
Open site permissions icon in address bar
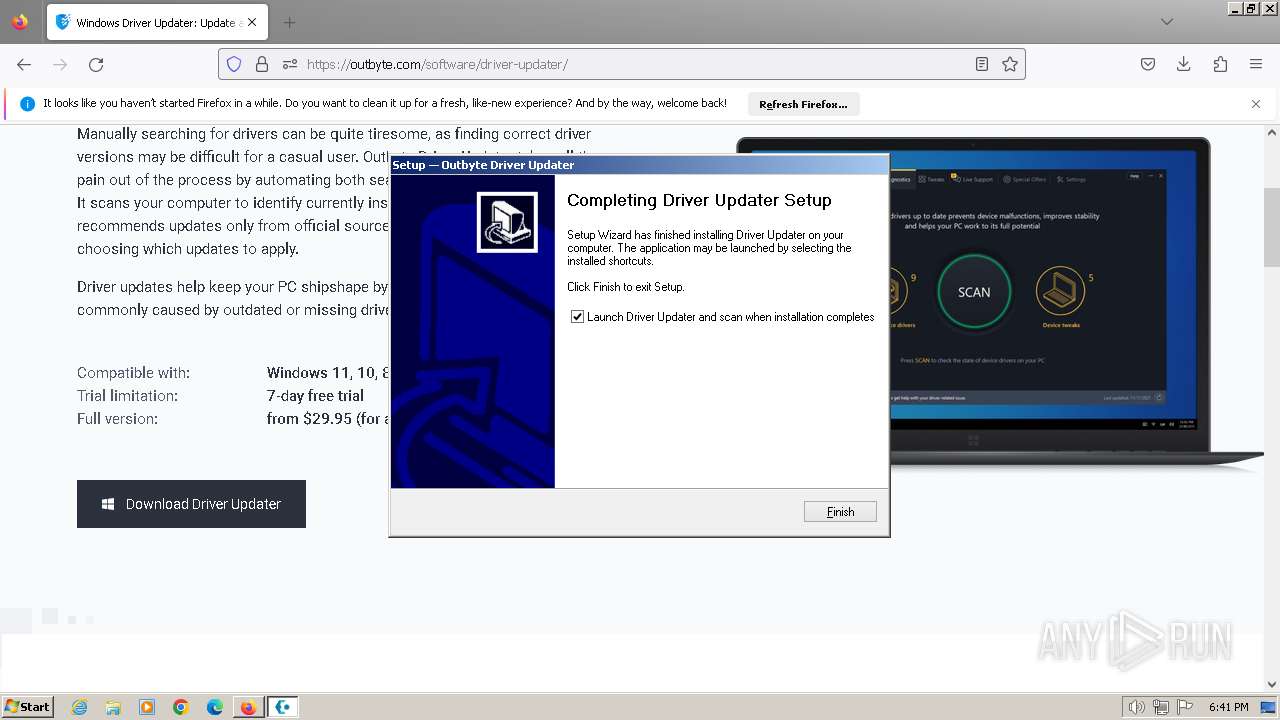coord(290,64)
